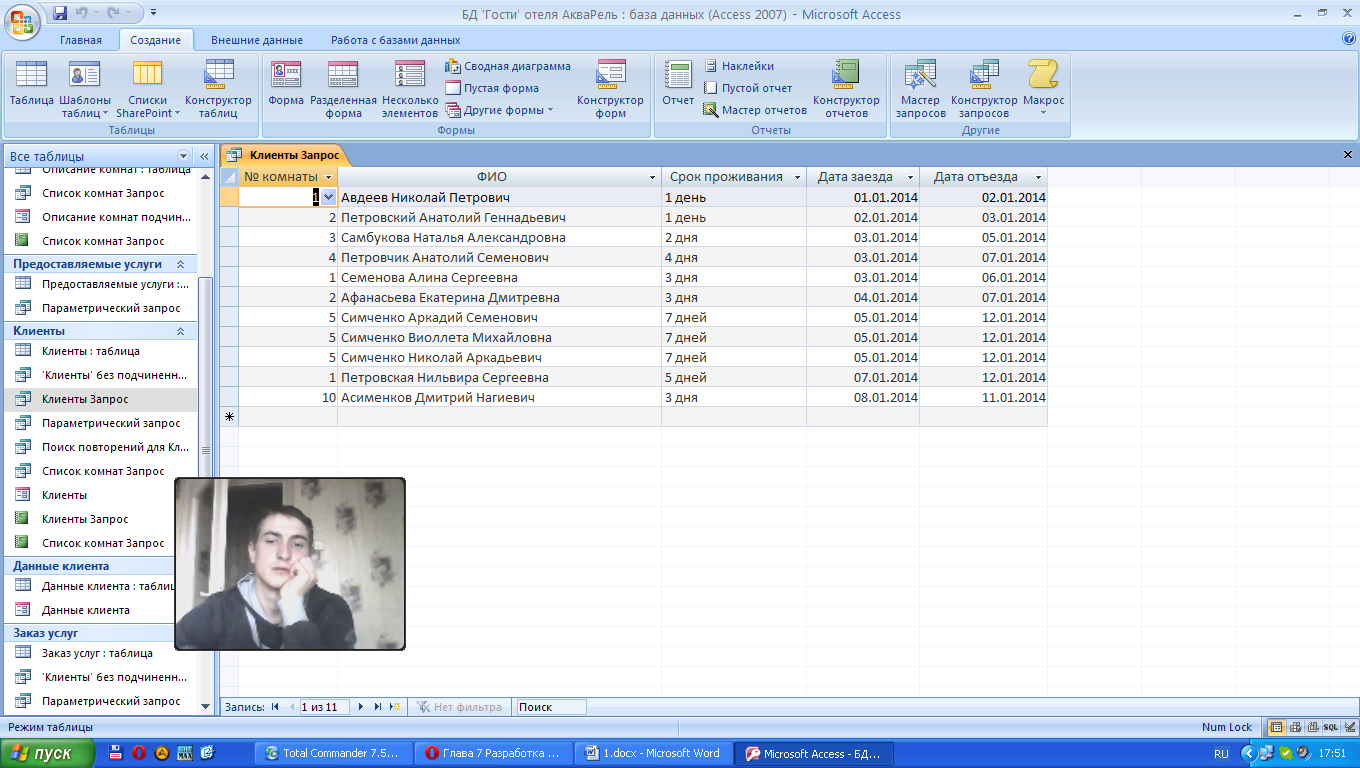Switch to SQL view status icon
This screenshot has width=1360, height=768.
(1331, 727)
